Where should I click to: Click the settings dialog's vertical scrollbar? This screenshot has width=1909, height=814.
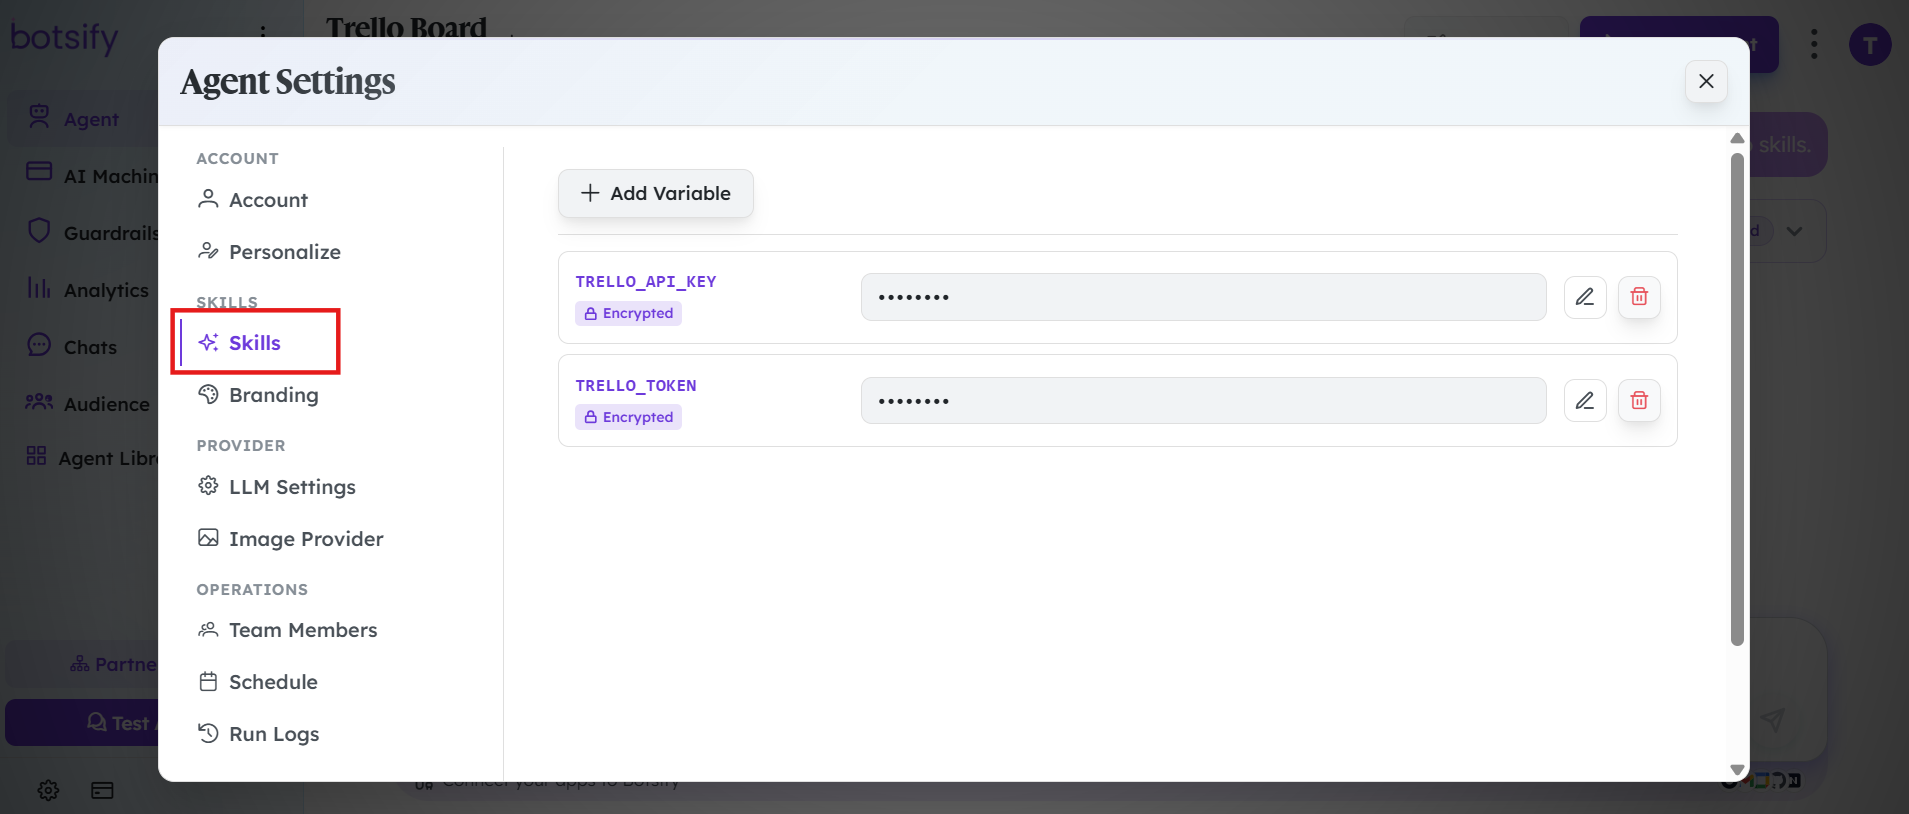(1737, 398)
